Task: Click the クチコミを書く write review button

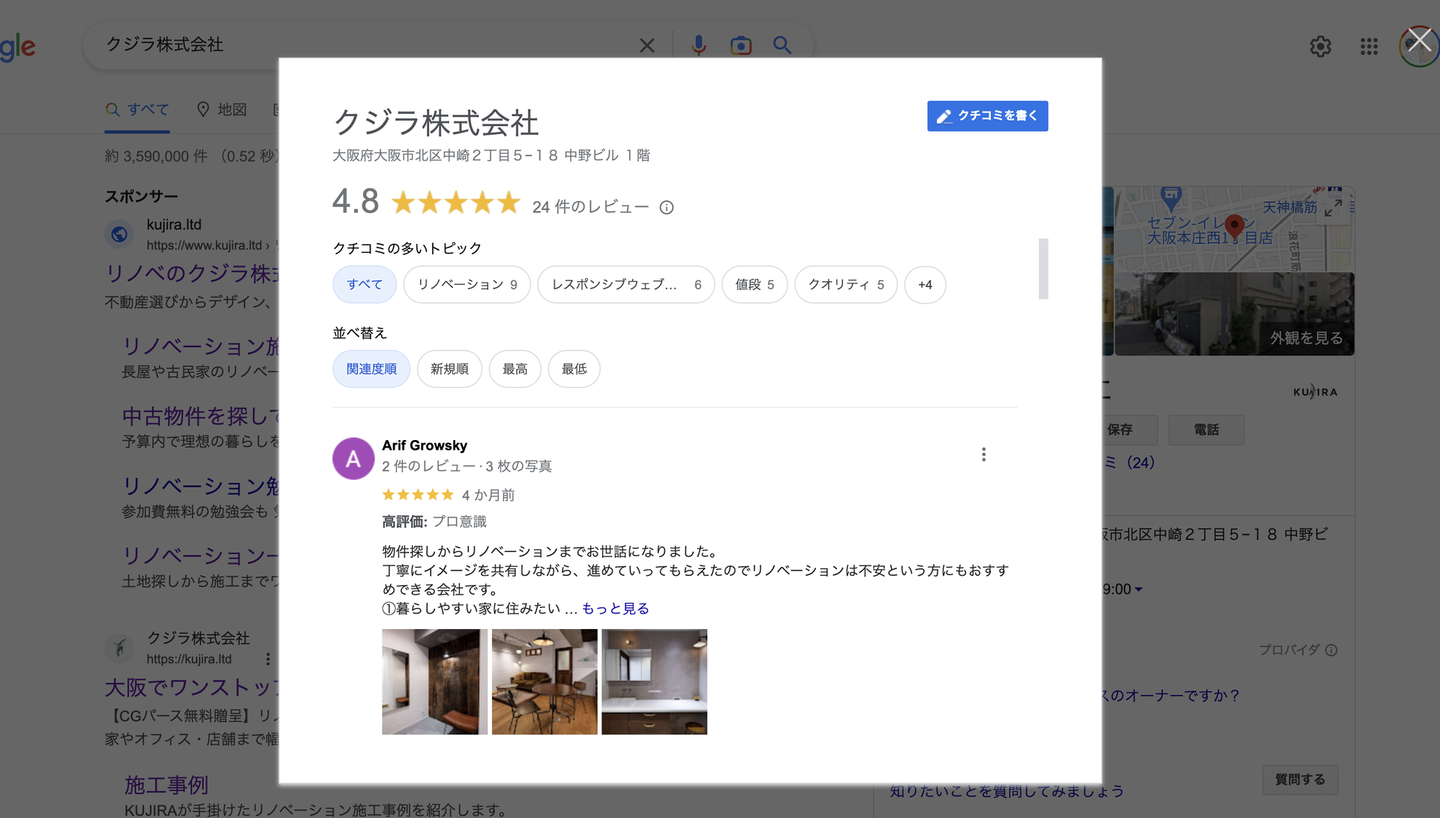Action: click(987, 116)
